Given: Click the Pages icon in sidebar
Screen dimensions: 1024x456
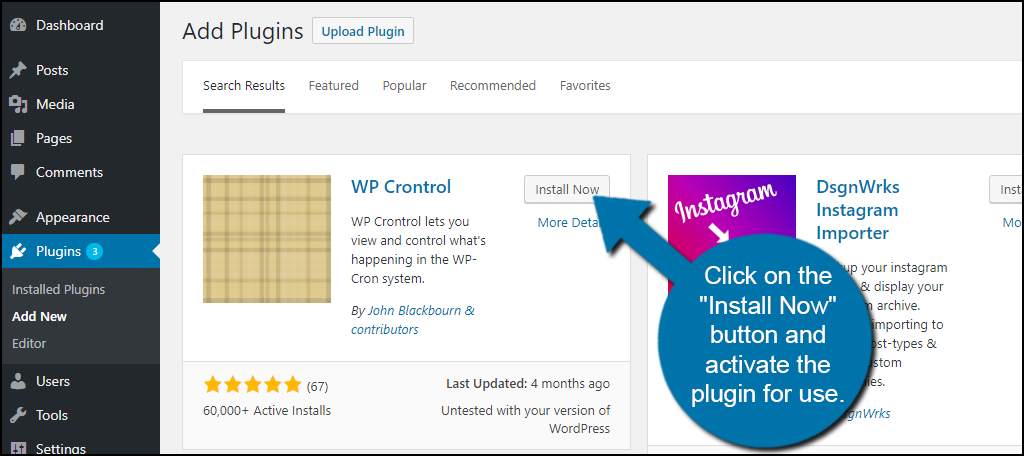Looking at the screenshot, I should pos(18,138).
